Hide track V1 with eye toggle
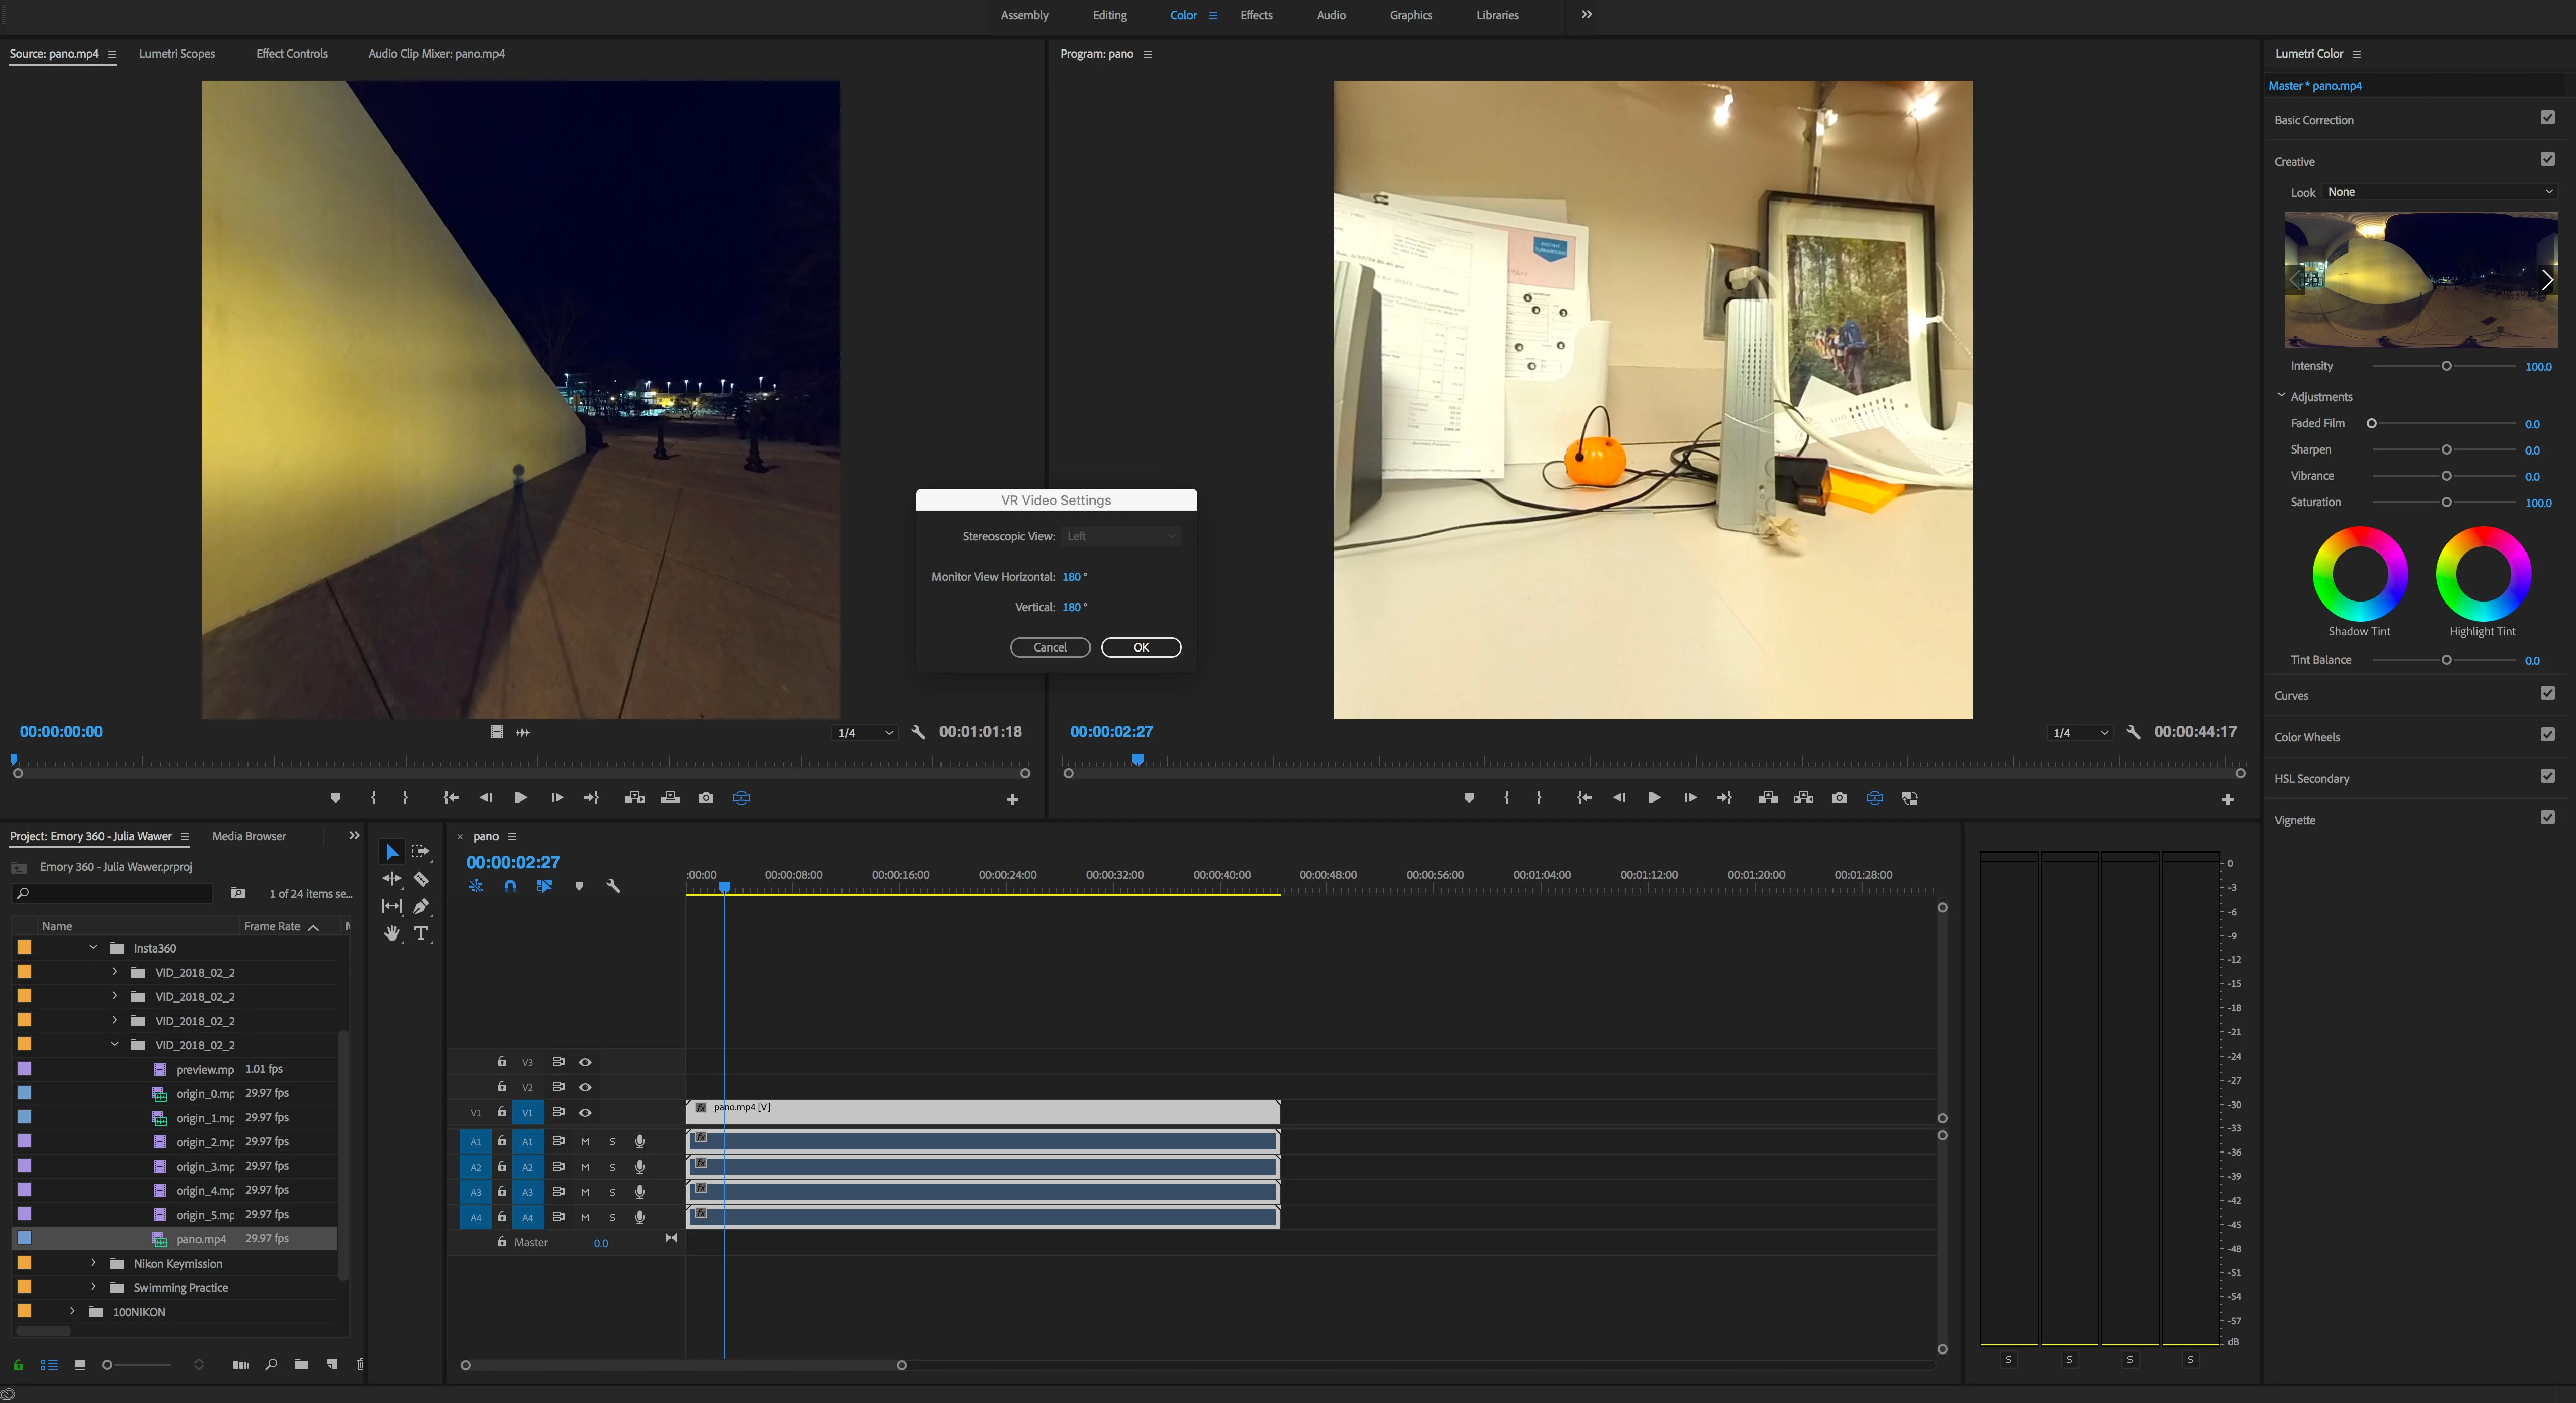The height and width of the screenshot is (1403, 2576). pos(586,1112)
